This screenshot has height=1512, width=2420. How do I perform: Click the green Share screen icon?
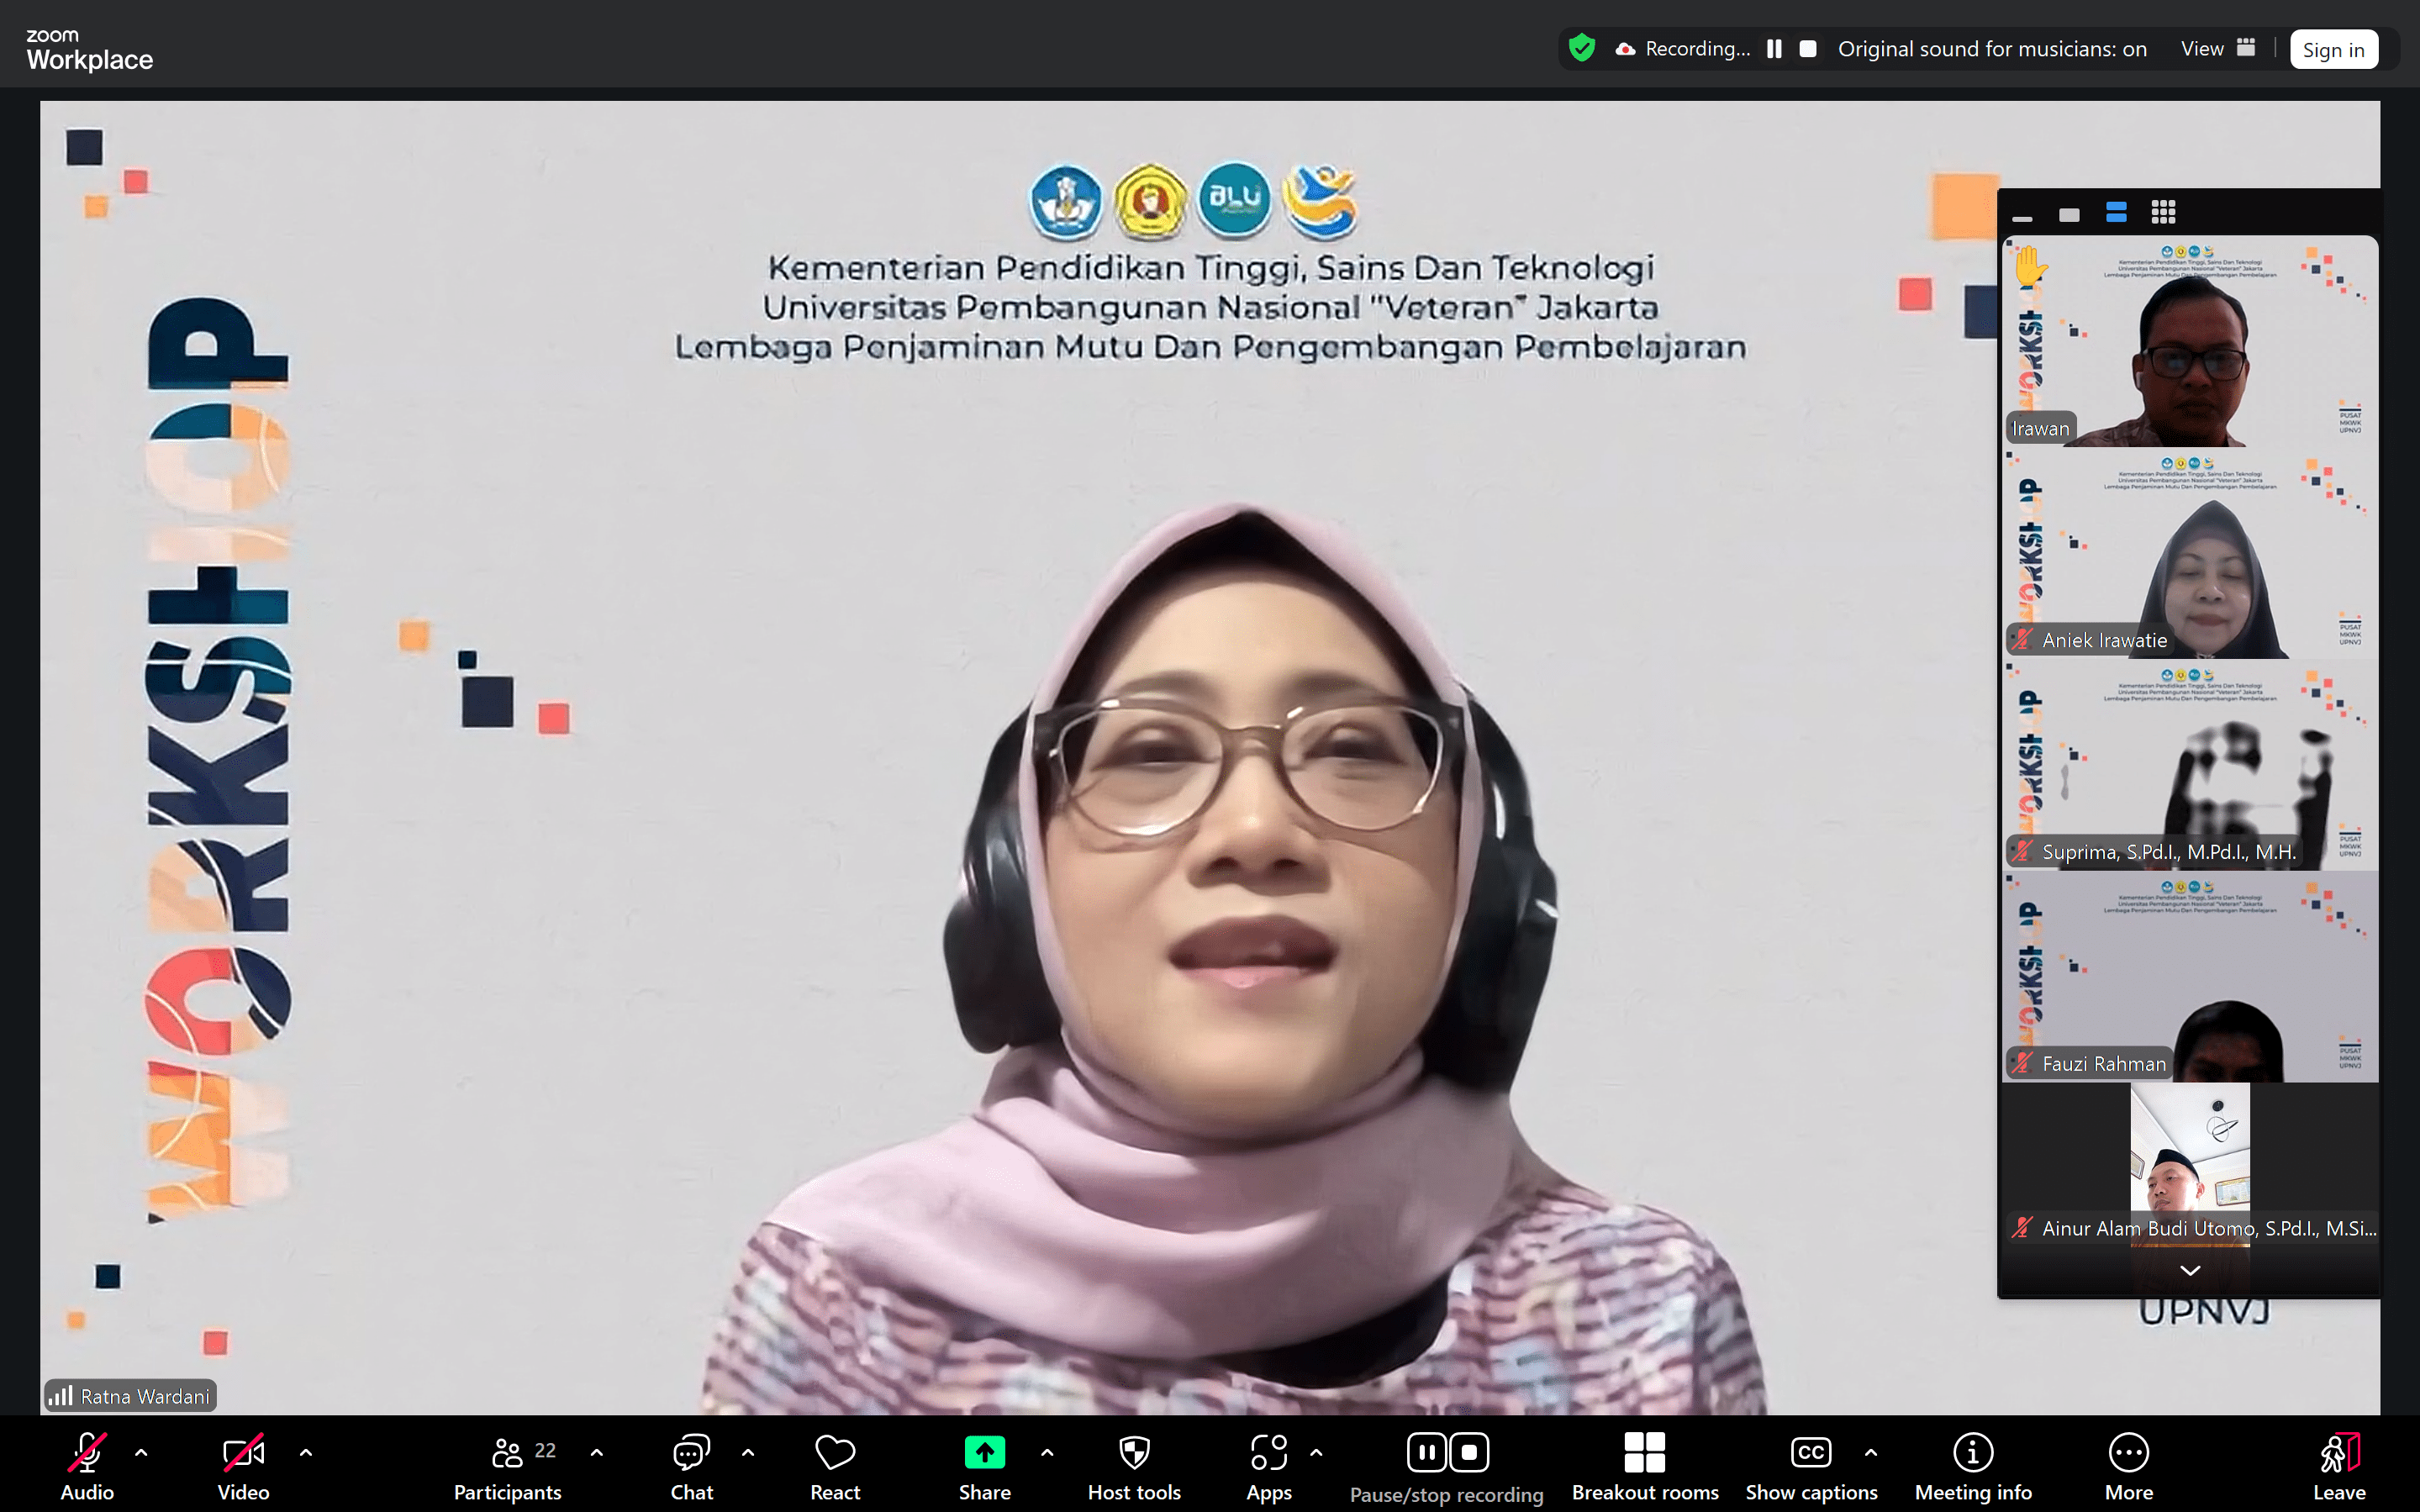(x=984, y=1452)
